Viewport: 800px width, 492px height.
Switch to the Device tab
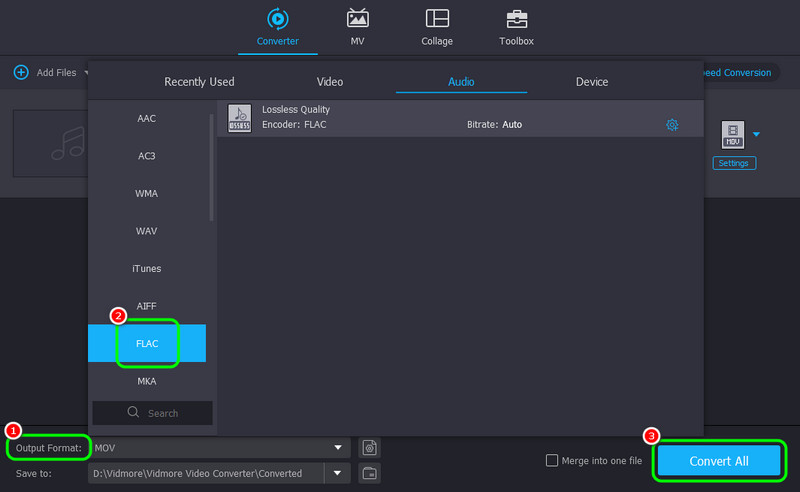coord(591,82)
